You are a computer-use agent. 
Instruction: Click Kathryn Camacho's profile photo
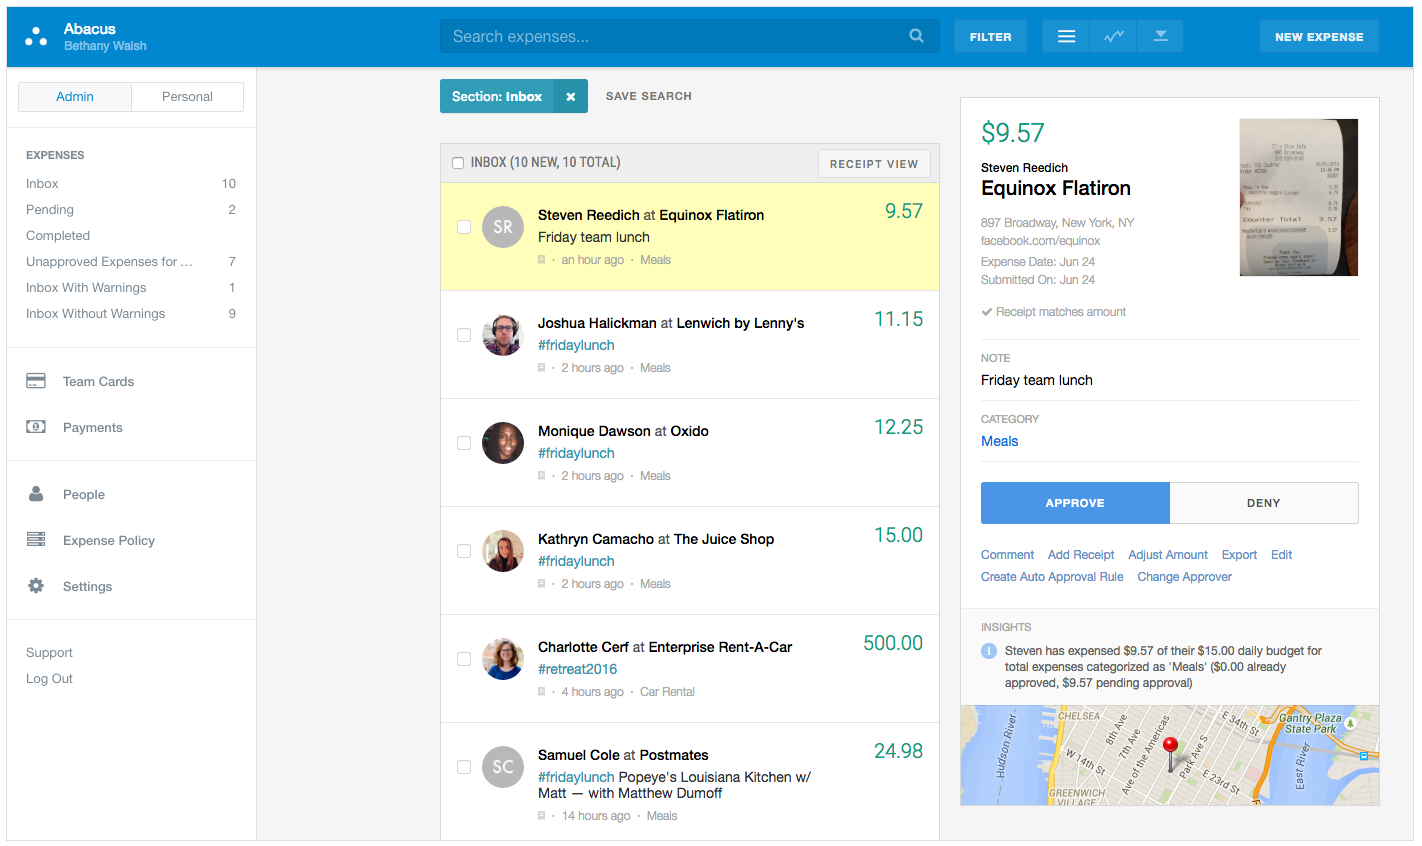pos(503,551)
